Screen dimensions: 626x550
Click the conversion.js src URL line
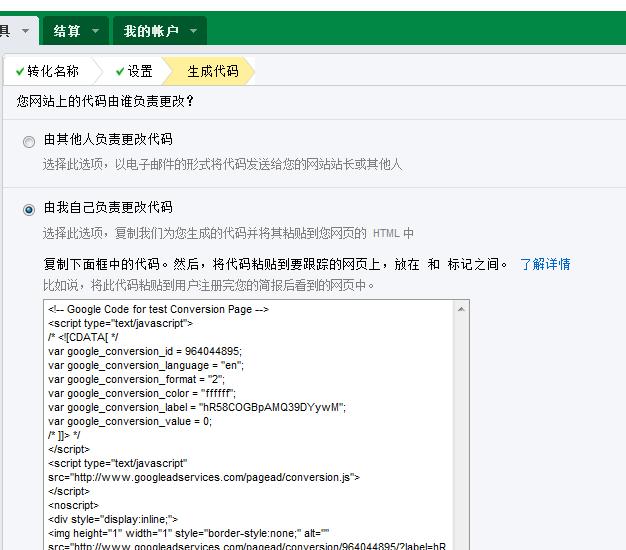(204, 477)
